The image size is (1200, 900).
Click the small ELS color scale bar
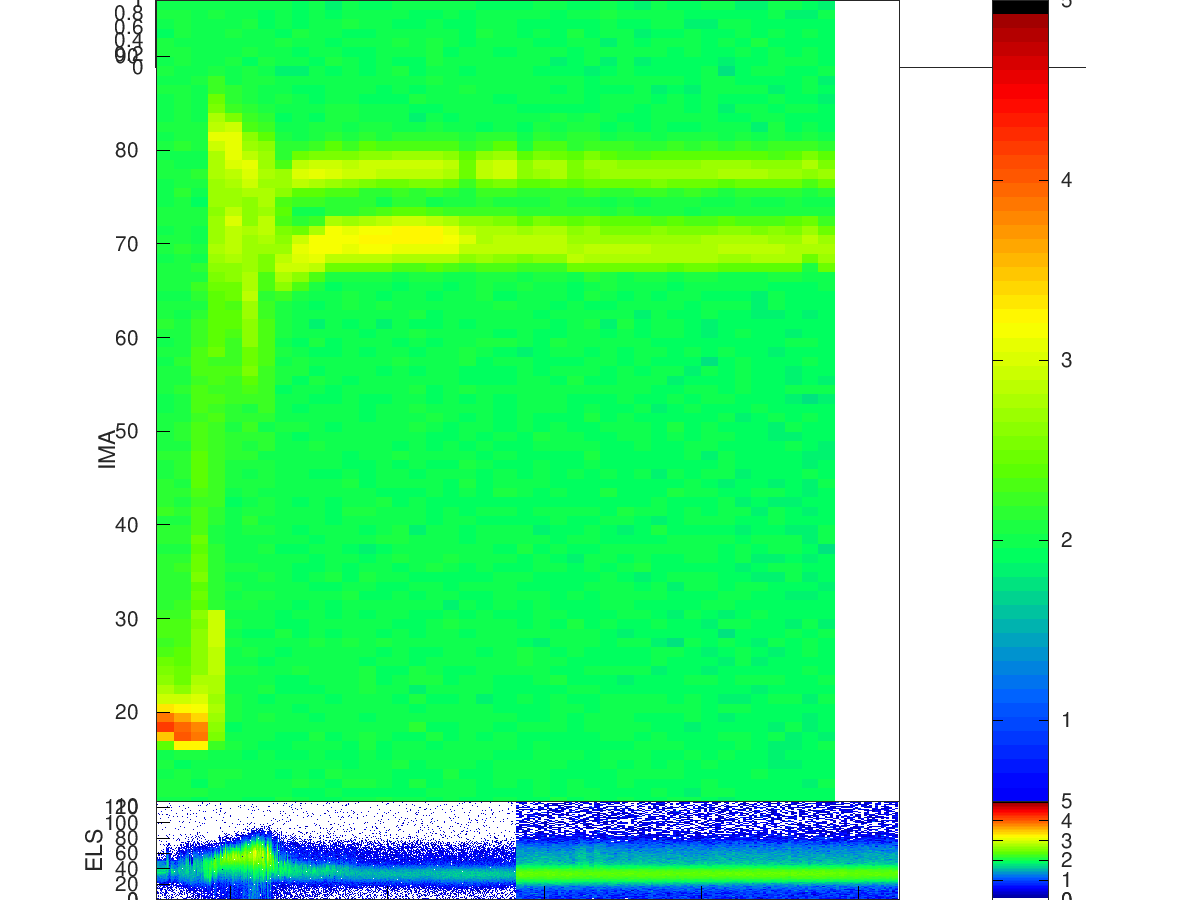coord(1020,850)
